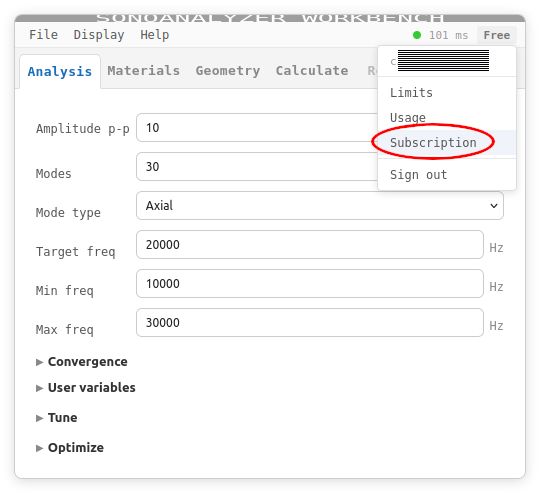Image resolution: width=544 pixels, height=494 pixels.
Task: Expand the Tune section
Action: click(x=57, y=418)
